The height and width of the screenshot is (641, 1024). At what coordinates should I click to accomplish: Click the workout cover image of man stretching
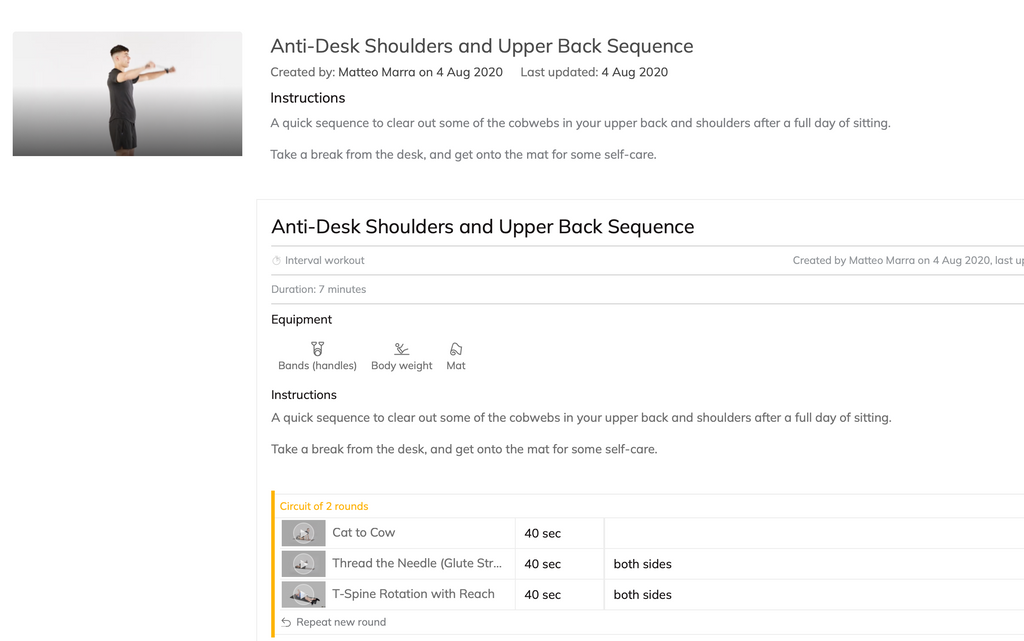click(x=127, y=94)
